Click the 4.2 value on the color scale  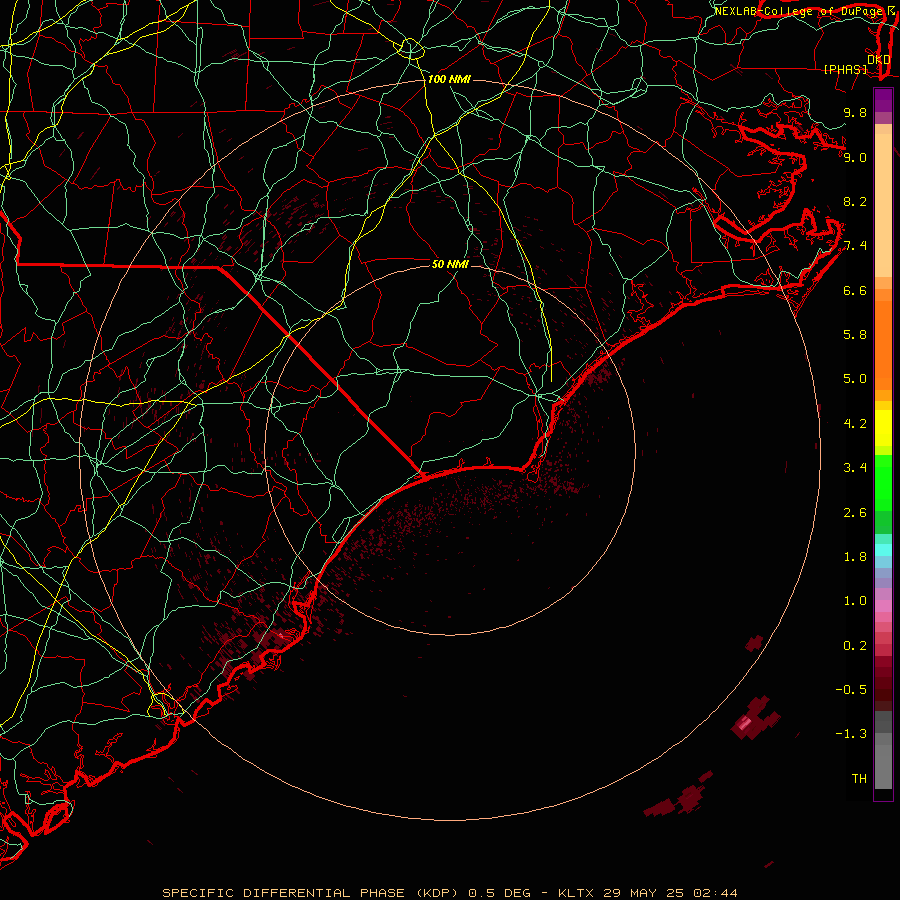855,424
